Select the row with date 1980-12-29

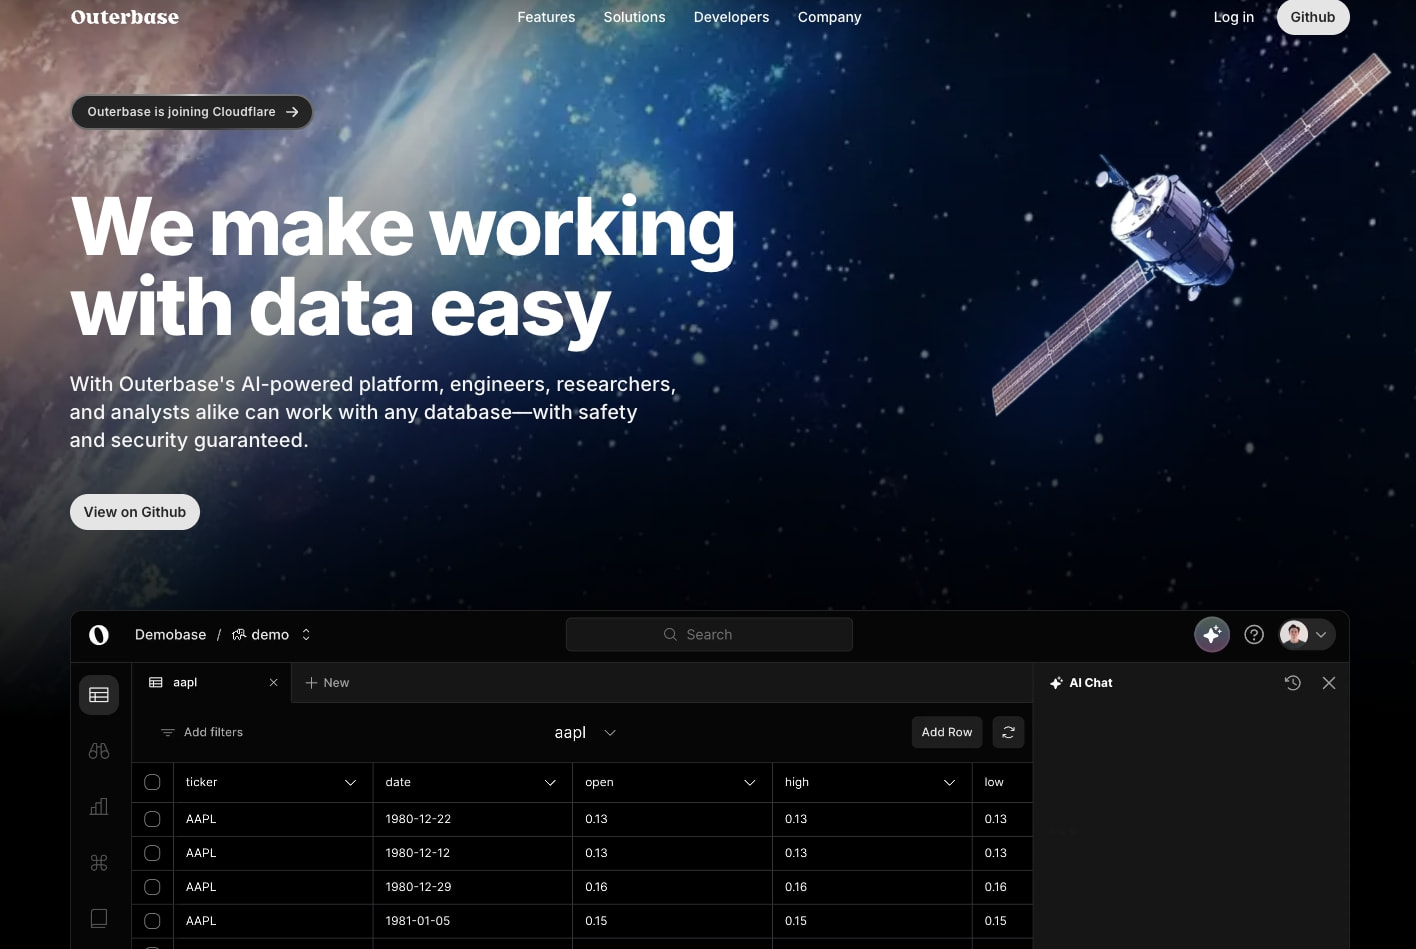point(152,887)
